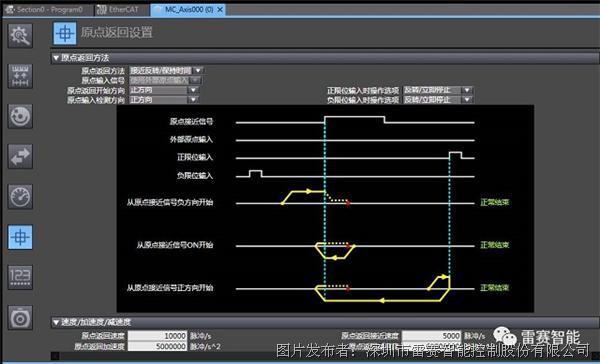600x364 pixels.
Task: Open the Servo Drive Settings icon
Action: pyautogui.click(x=20, y=318)
